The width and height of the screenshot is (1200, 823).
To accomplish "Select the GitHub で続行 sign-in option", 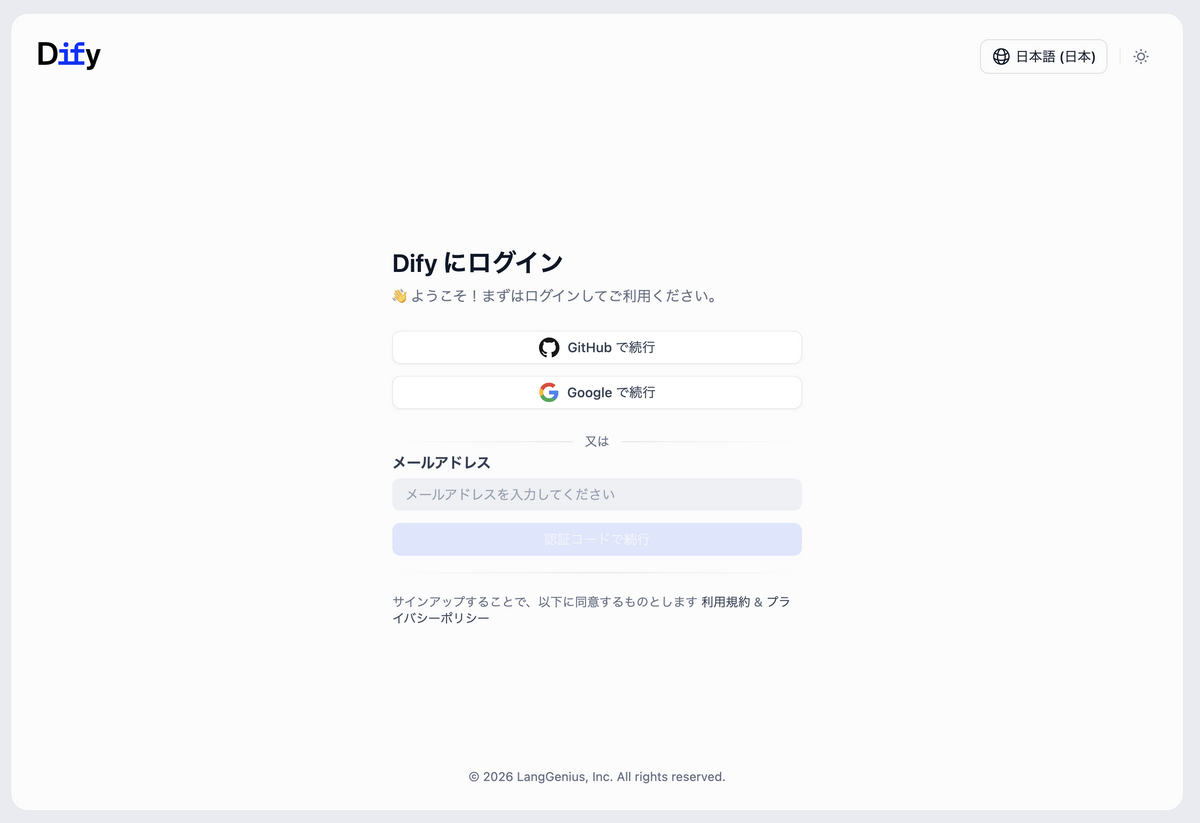I will point(597,347).
